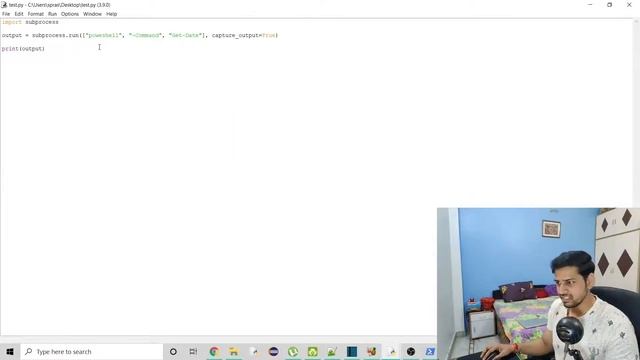Open the dark blue book-shaped taskbar app
This screenshot has width=640, height=360.
(x=352, y=351)
